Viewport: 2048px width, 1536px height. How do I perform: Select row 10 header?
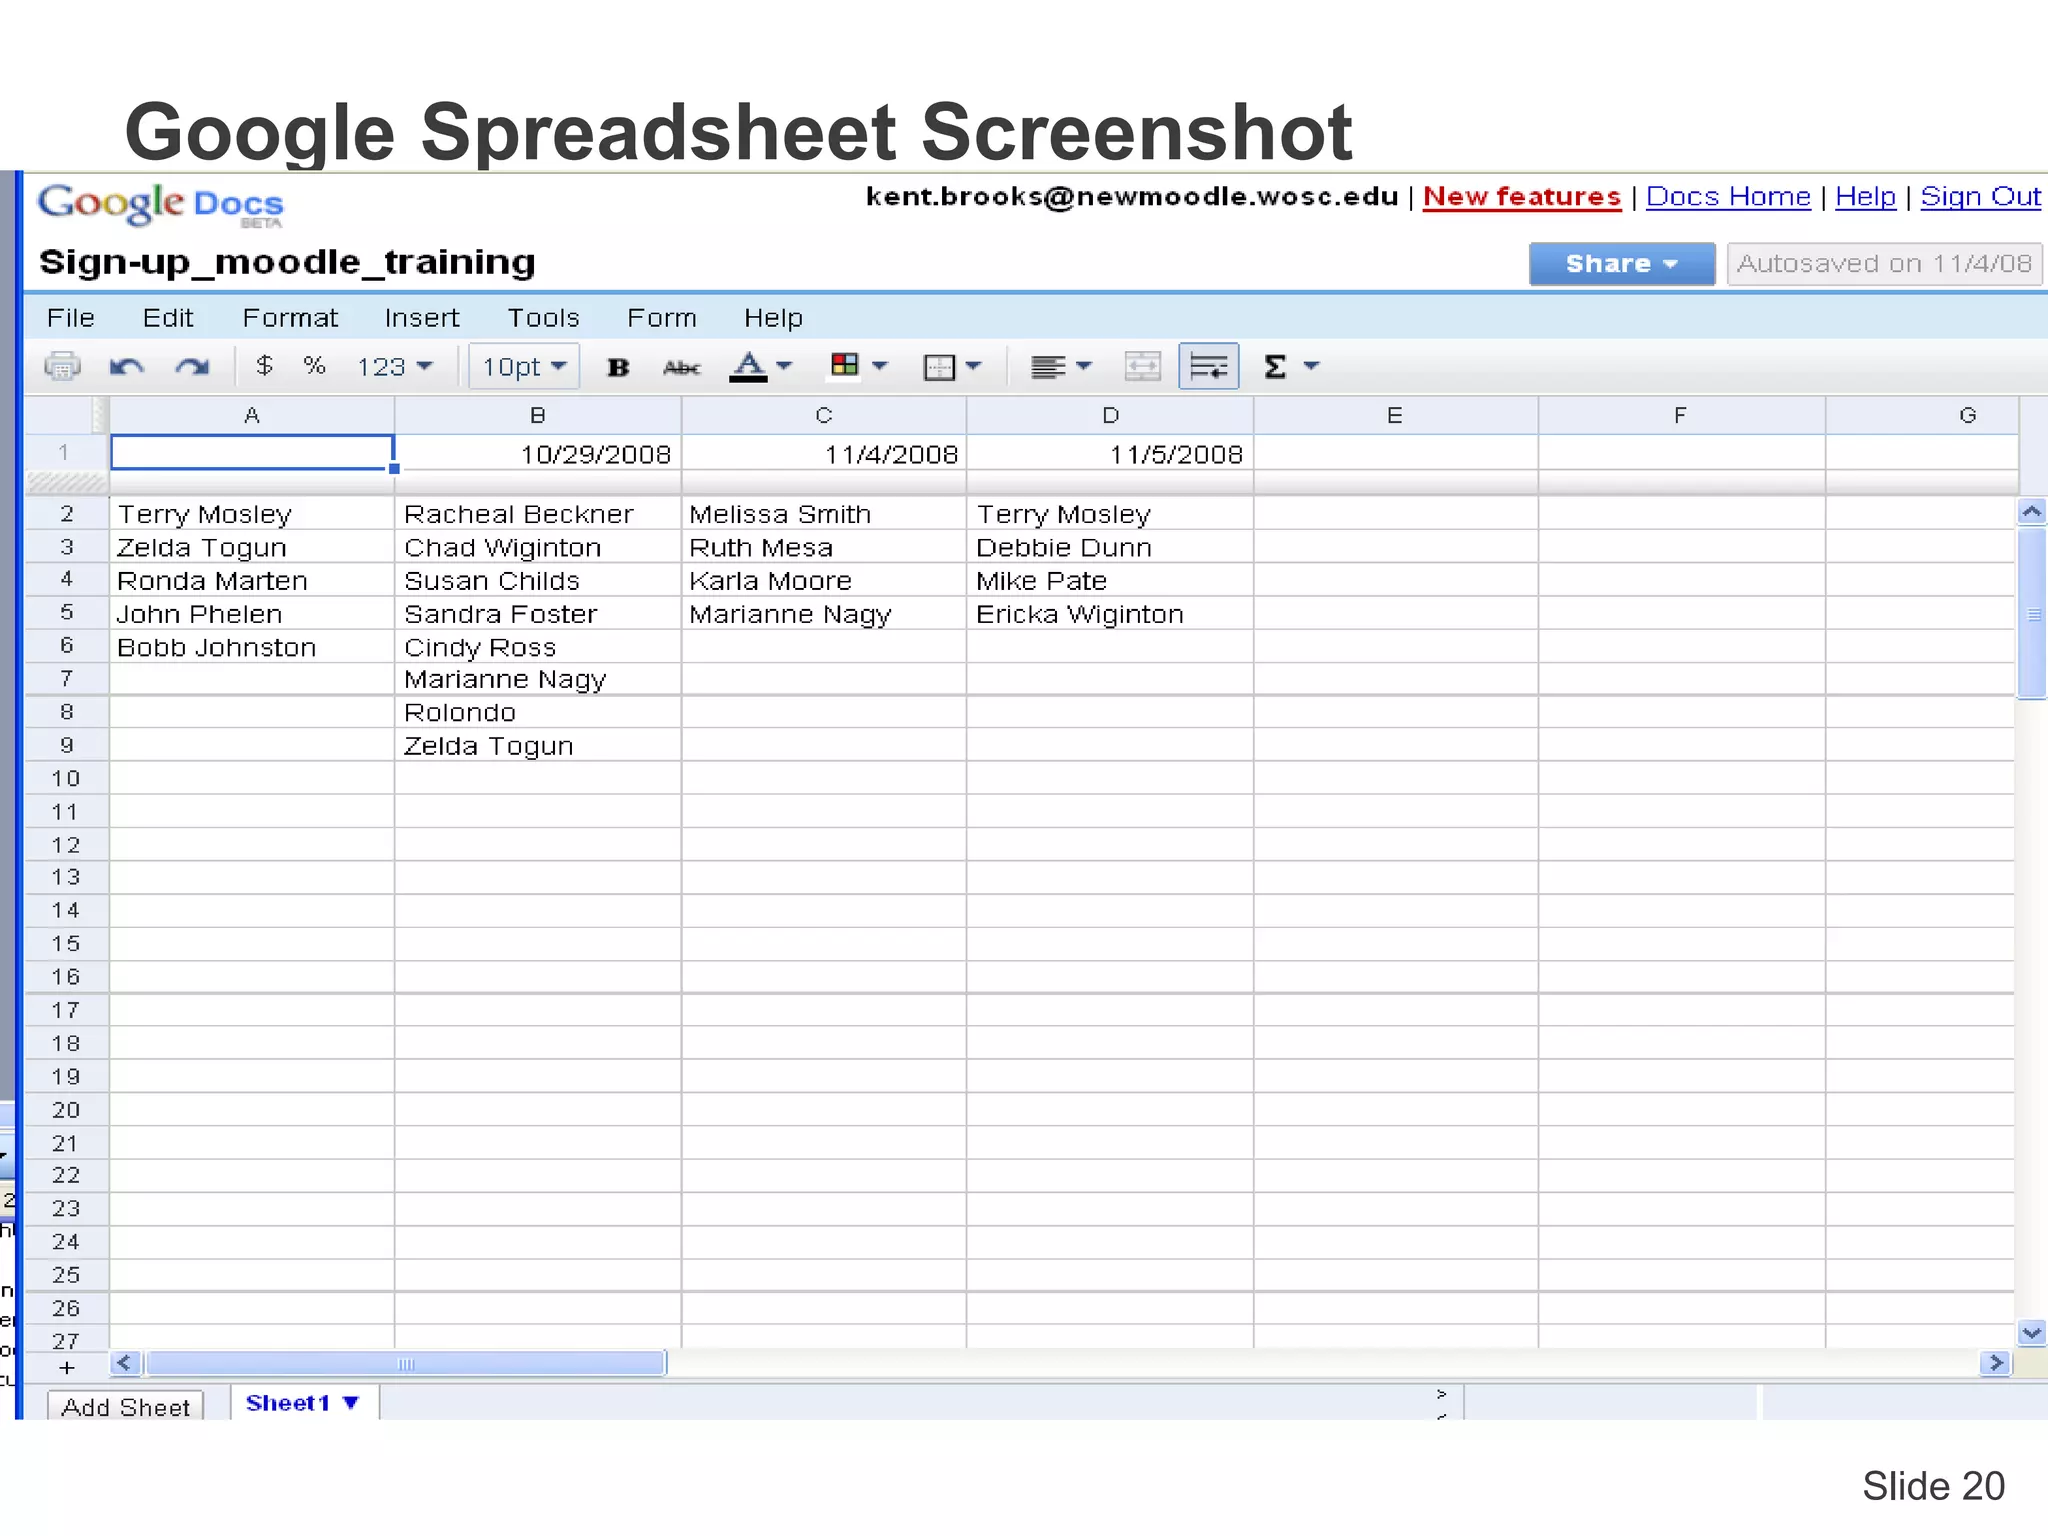point(66,778)
